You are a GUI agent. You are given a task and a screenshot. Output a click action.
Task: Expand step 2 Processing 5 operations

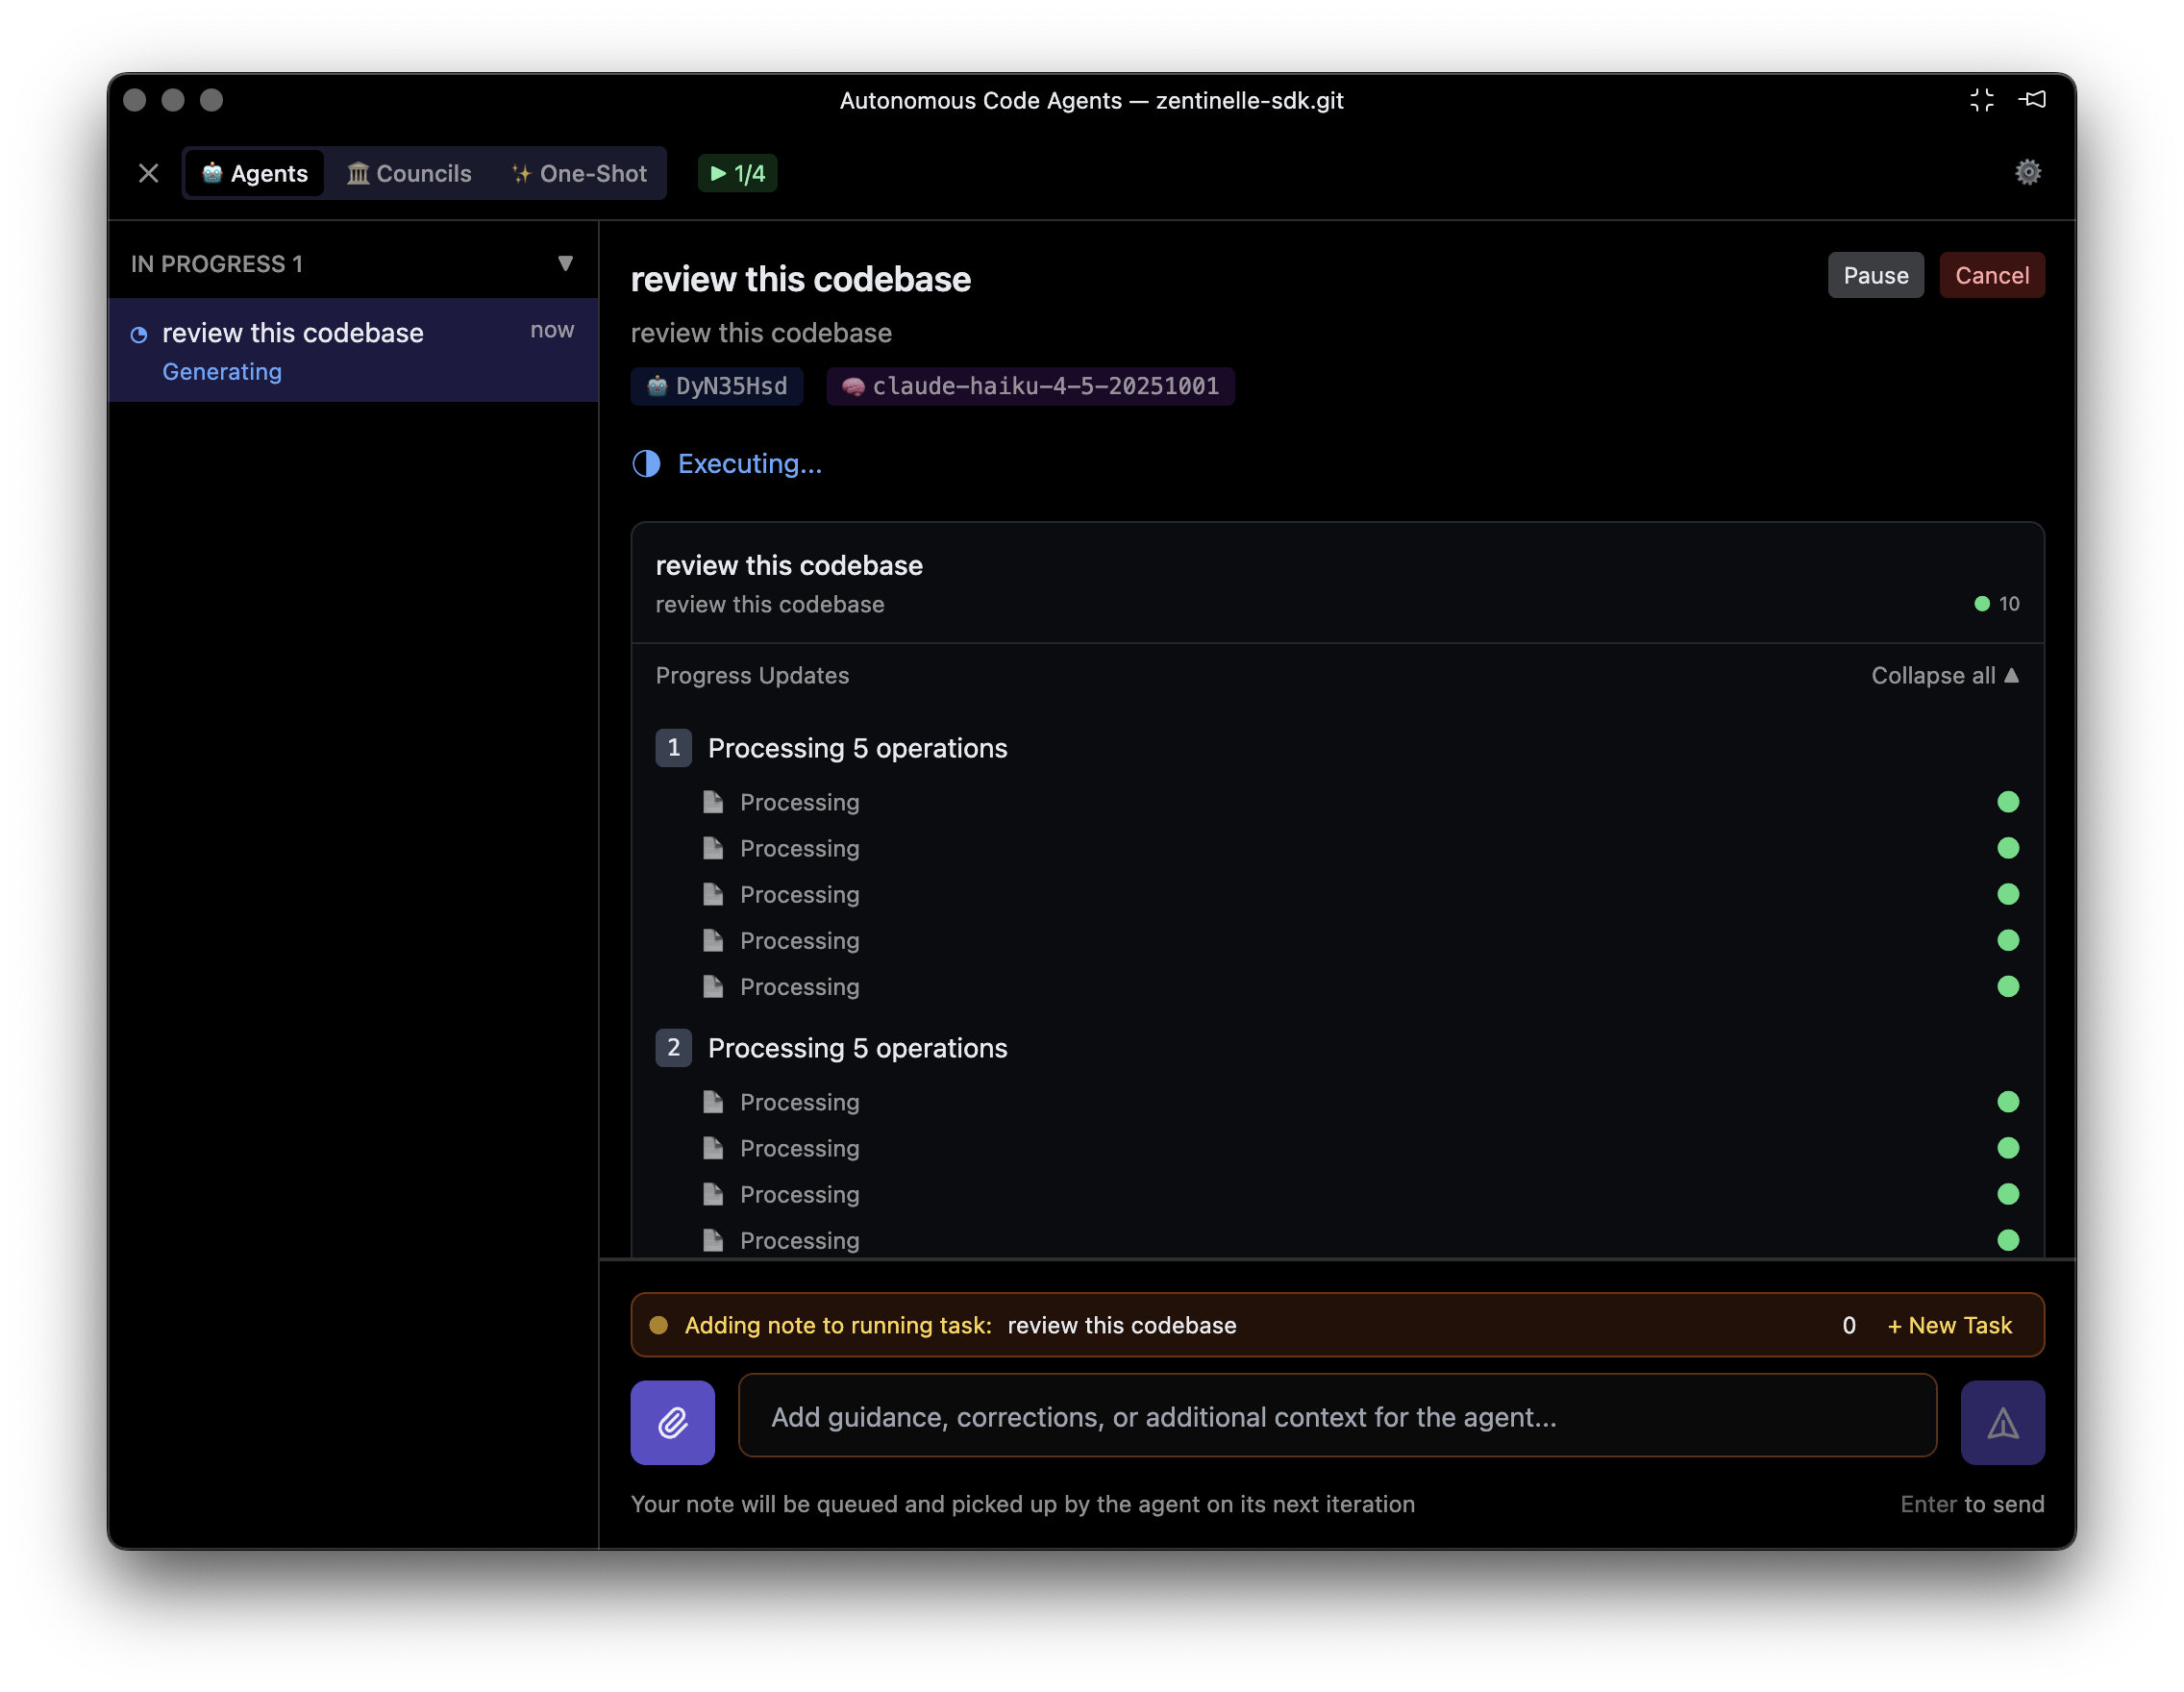857,1047
